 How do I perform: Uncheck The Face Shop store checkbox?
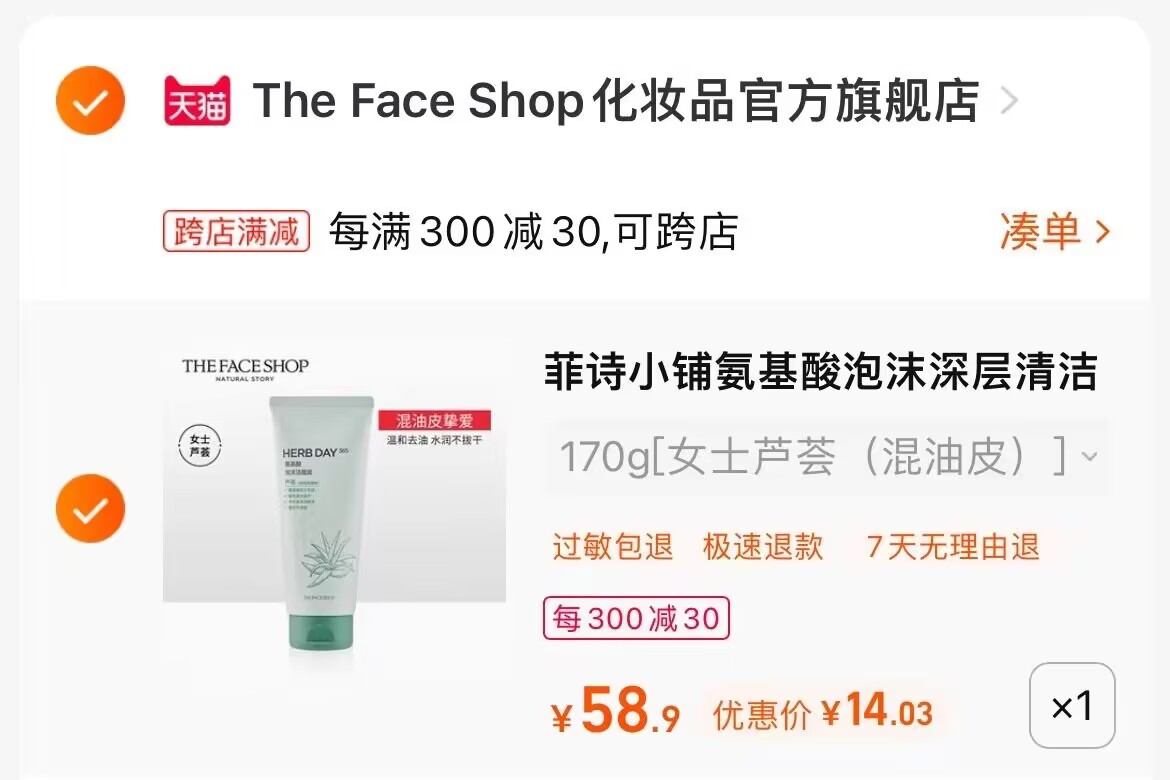[x=90, y=101]
